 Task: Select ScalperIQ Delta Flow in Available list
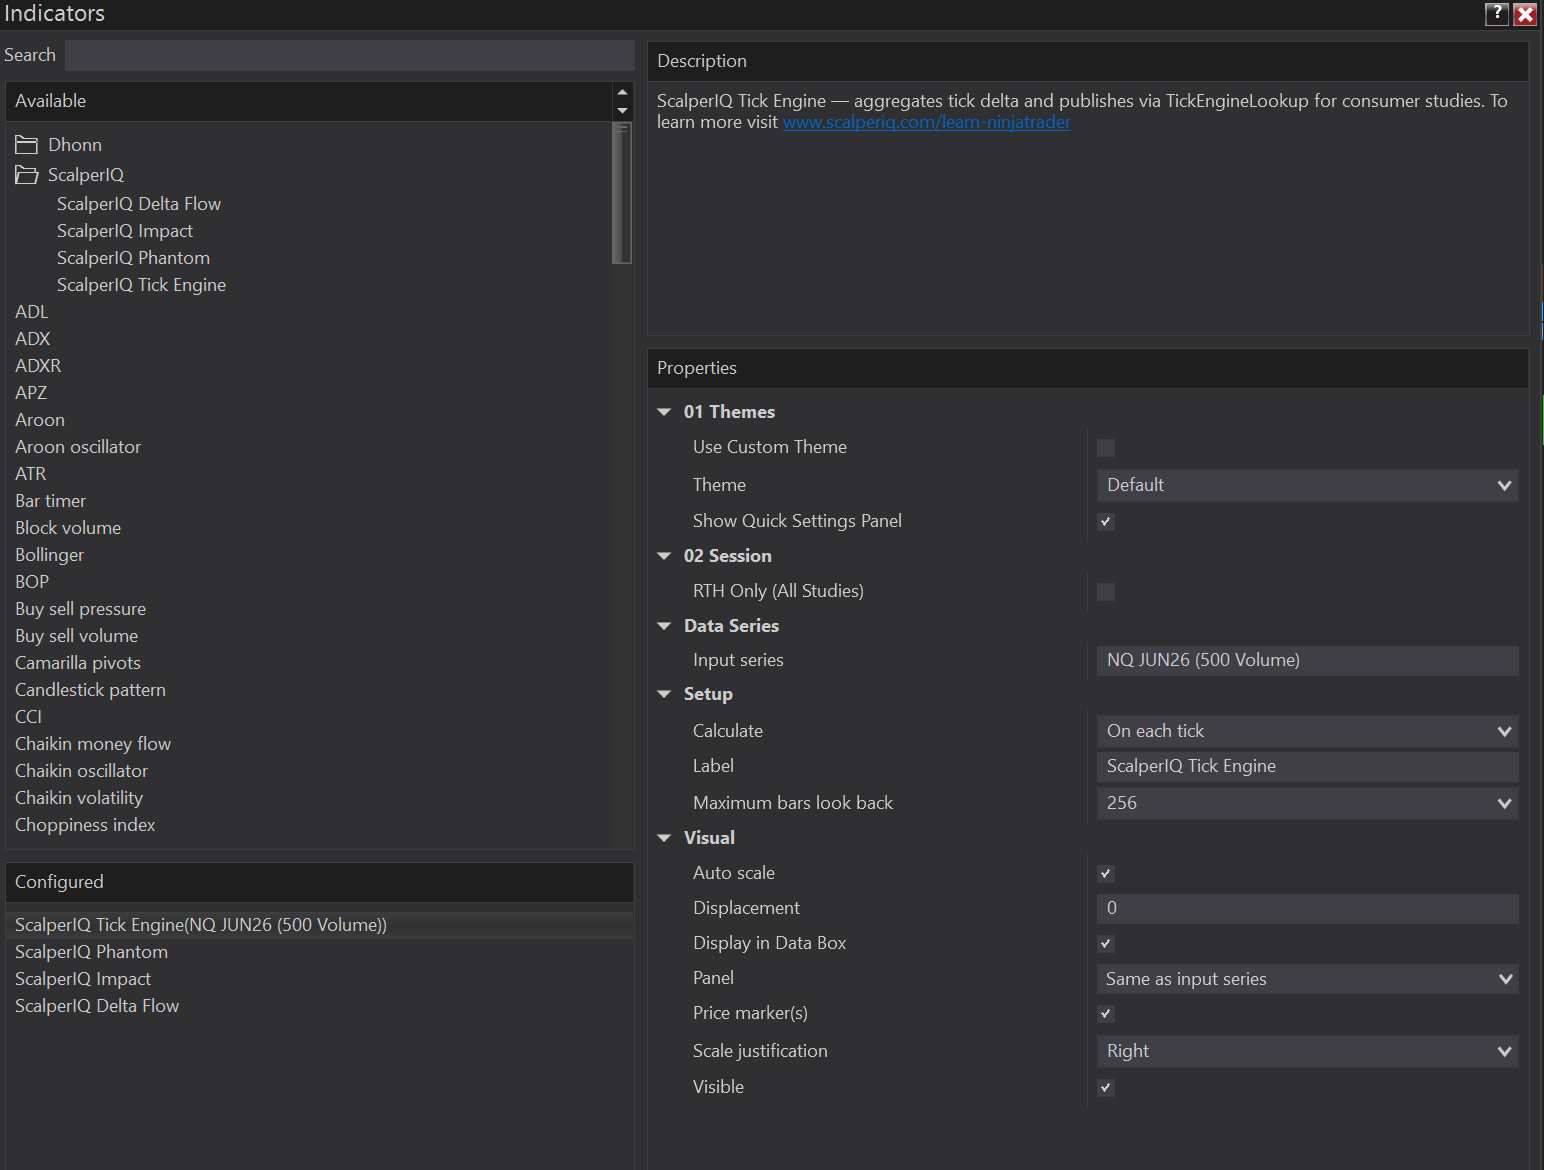click(139, 204)
